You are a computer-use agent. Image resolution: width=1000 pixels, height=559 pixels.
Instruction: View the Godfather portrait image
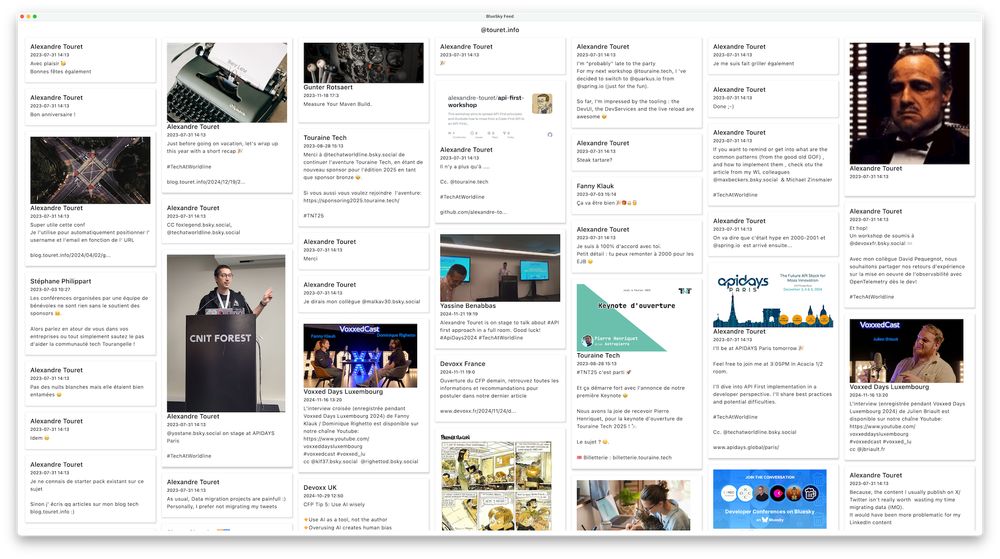point(909,103)
